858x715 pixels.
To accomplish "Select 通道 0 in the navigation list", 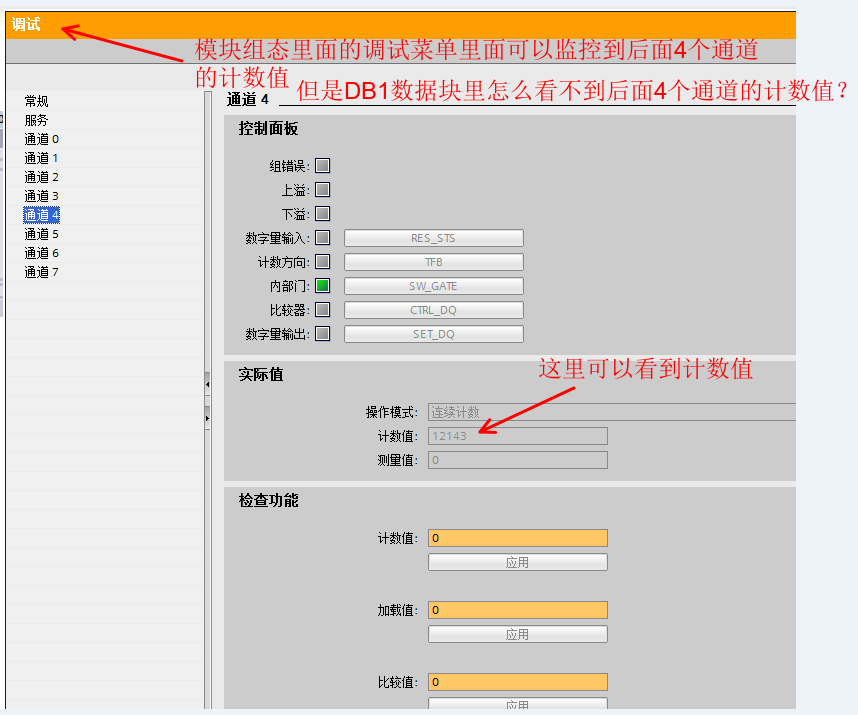I will [42, 139].
